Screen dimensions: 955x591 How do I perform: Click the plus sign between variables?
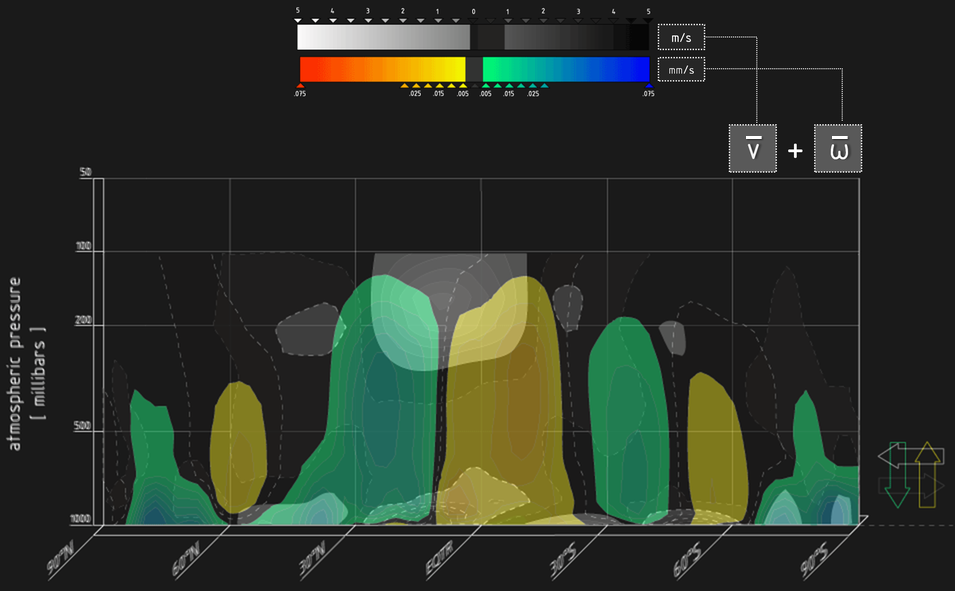point(795,150)
